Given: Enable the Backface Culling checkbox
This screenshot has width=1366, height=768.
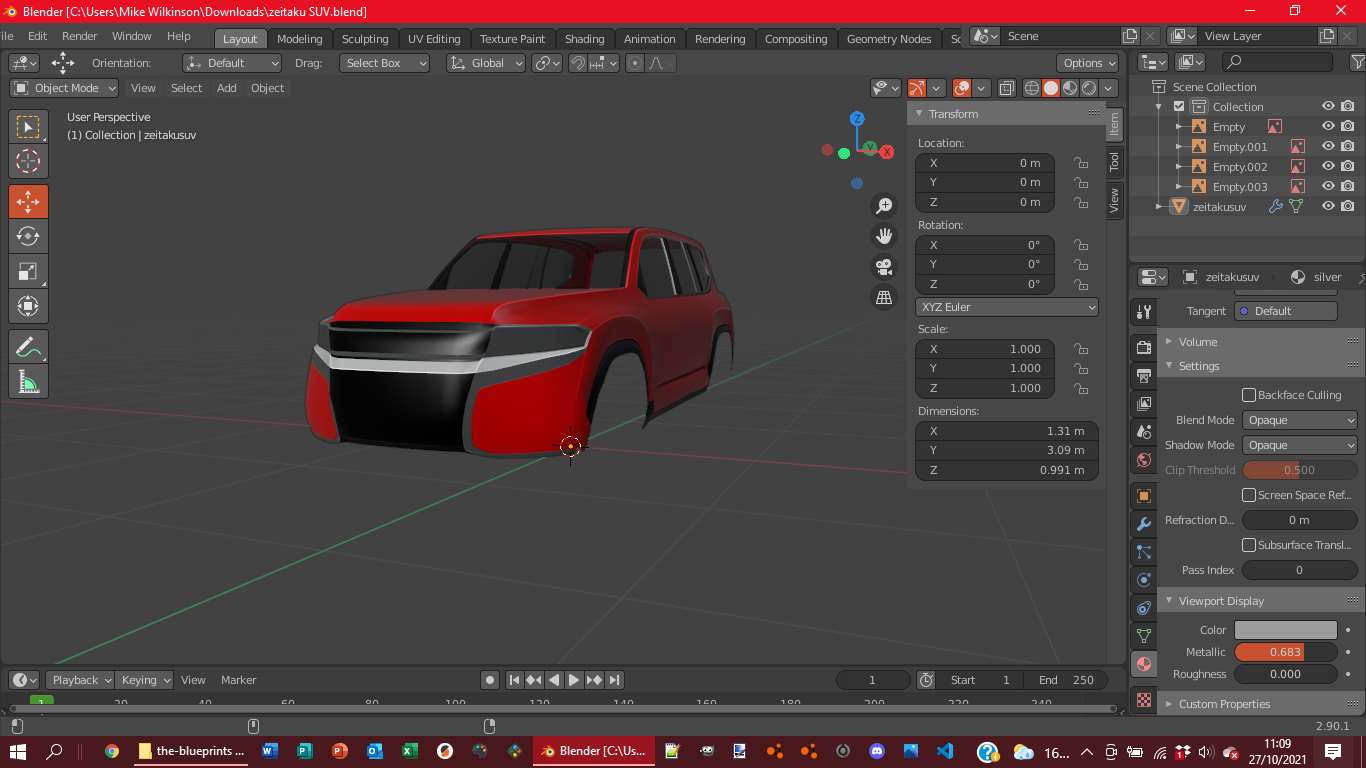Looking at the screenshot, I should point(1249,395).
